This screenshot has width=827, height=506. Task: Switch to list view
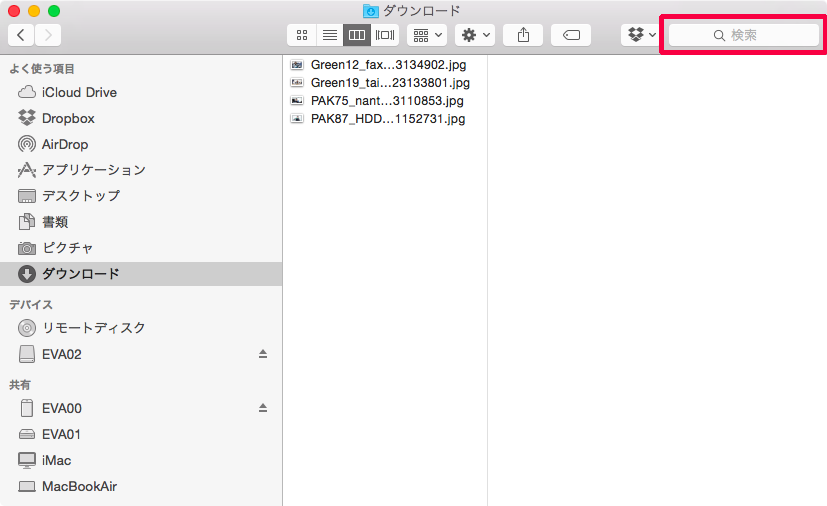point(330,35)
